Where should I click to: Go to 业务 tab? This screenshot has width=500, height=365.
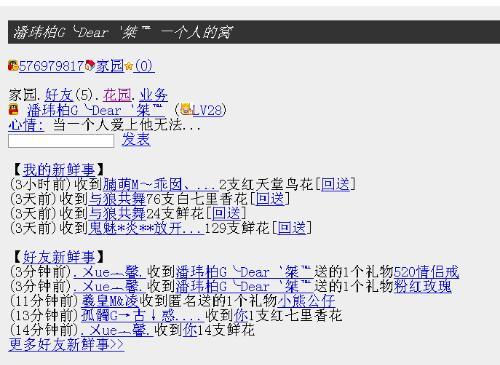pyautogui.click(x=153, y=95)
